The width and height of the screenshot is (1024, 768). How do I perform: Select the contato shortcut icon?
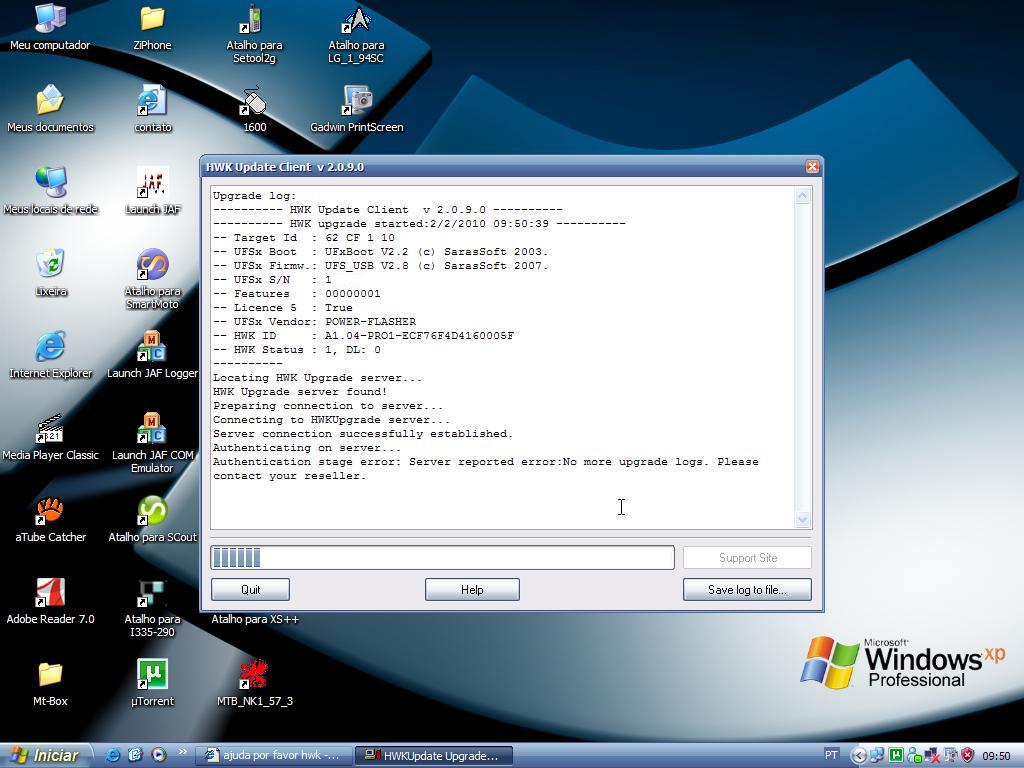pyautogui.click(x=152, y=110)
